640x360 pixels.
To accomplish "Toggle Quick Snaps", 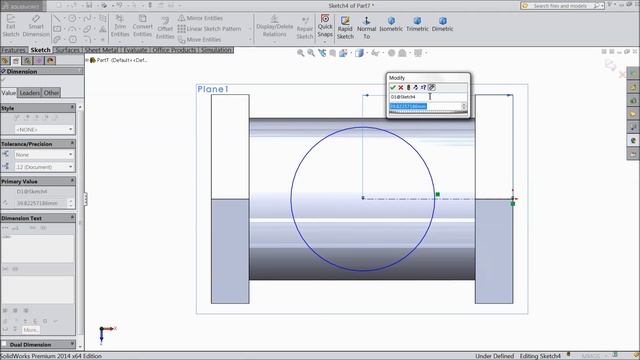I will tap(325, 26).
